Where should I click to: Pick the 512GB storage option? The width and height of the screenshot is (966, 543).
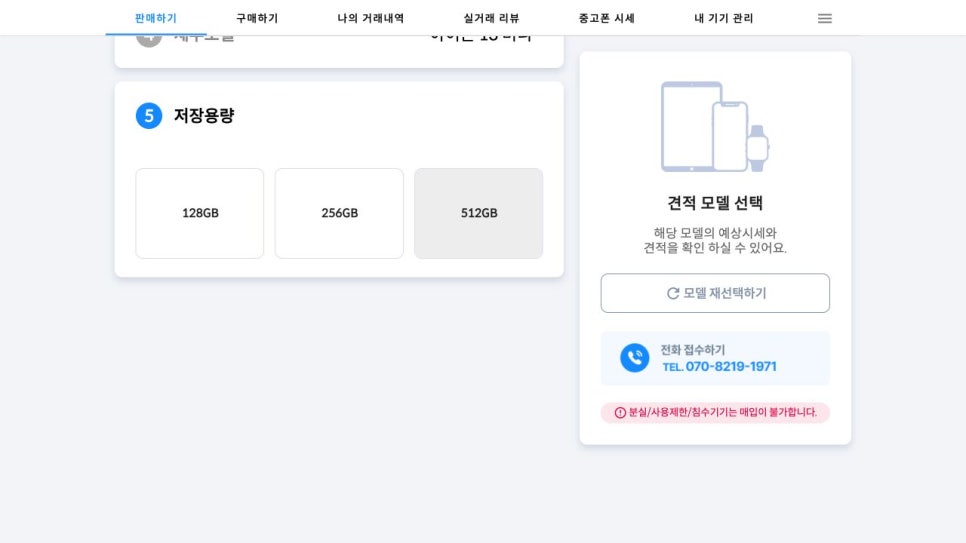click(x=479, y=213)
